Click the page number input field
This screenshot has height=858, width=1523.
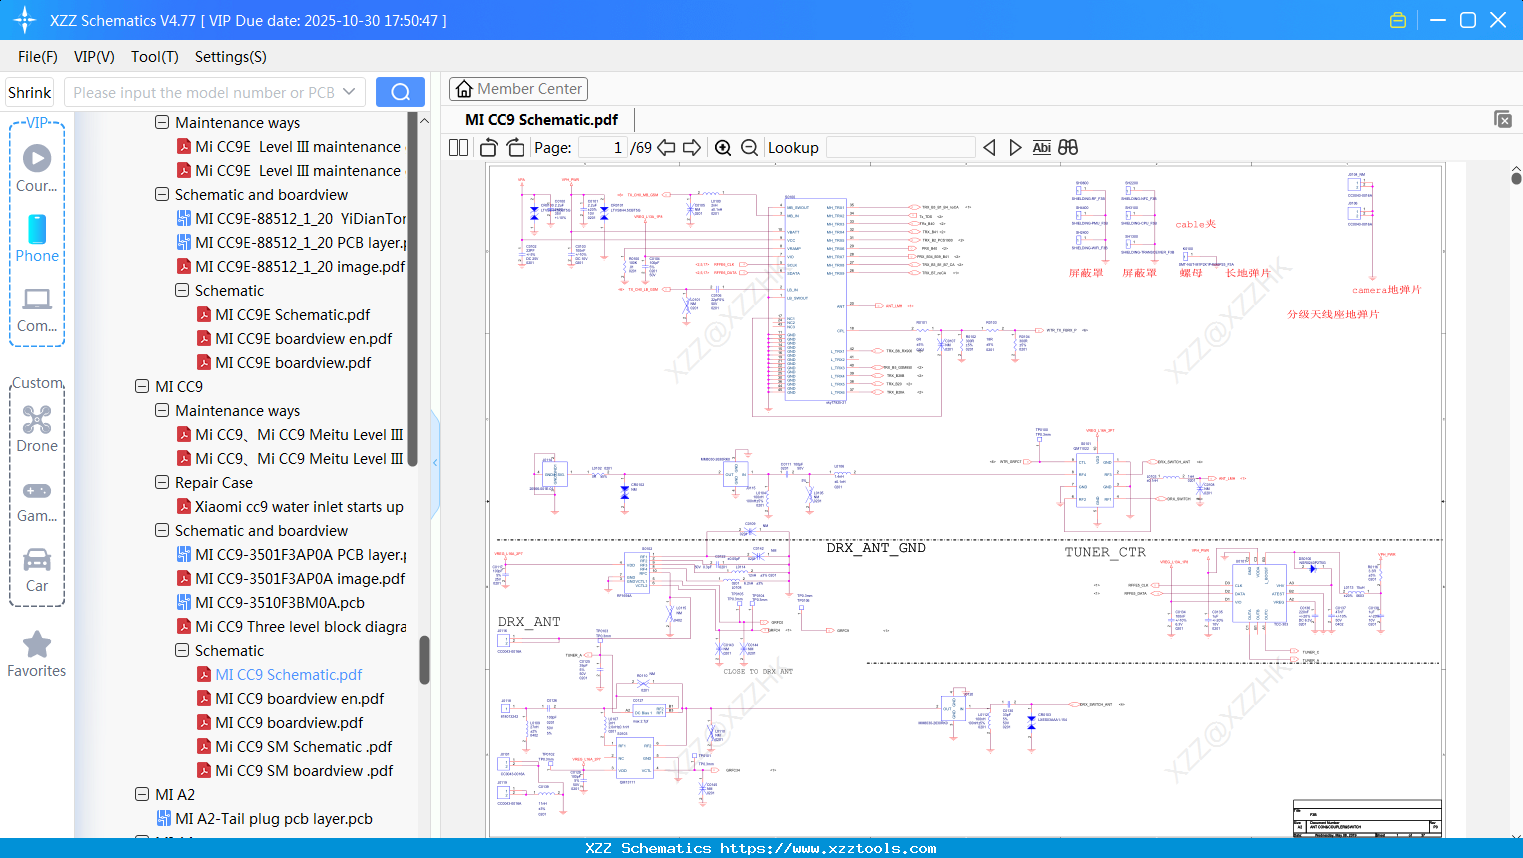tap(601, 147)
